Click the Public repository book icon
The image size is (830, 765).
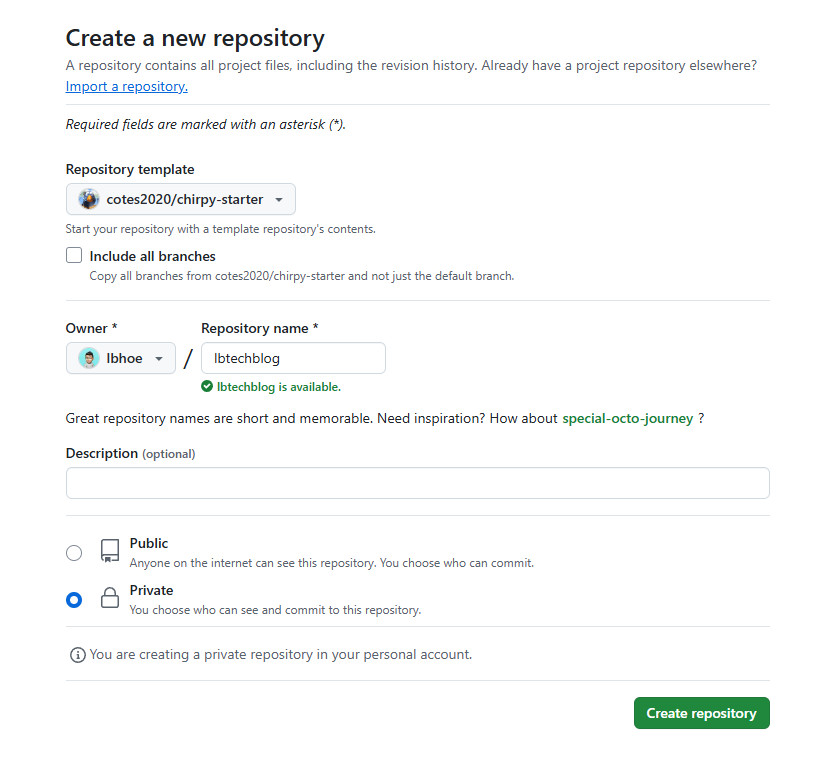(110, 551)
